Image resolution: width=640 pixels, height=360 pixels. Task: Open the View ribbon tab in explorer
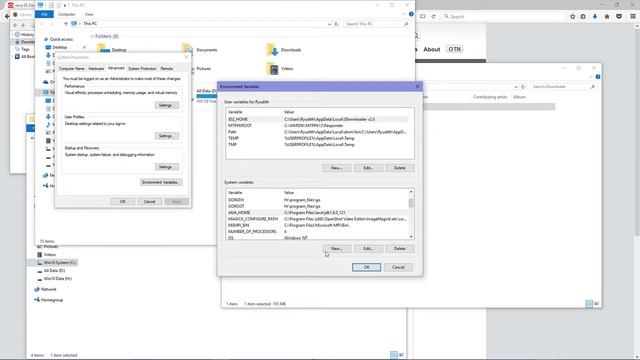tap(89, 14)
